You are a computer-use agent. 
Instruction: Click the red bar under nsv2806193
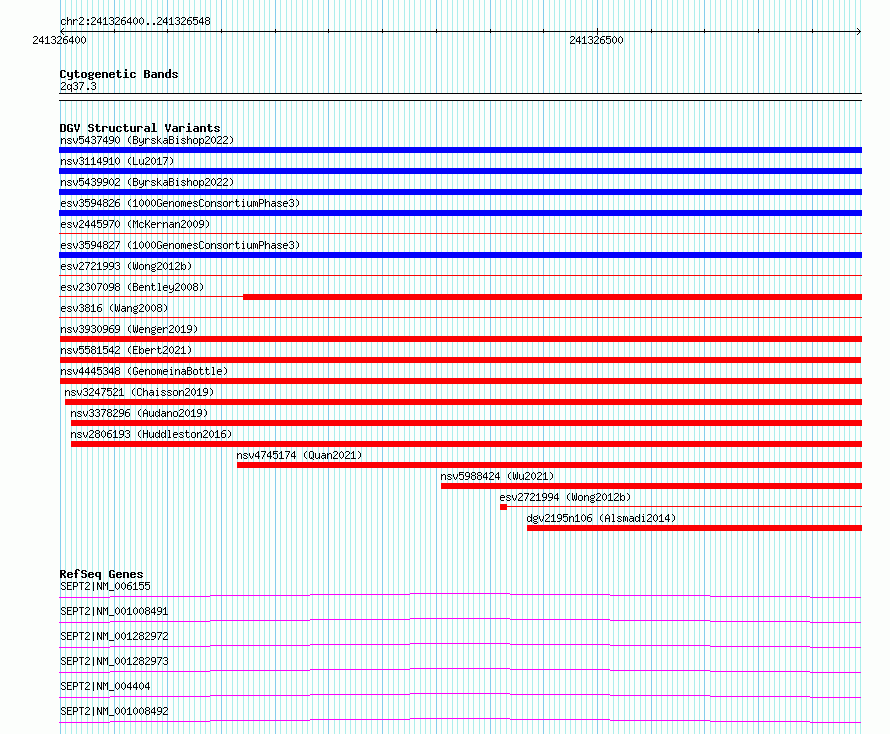[466, 444]
